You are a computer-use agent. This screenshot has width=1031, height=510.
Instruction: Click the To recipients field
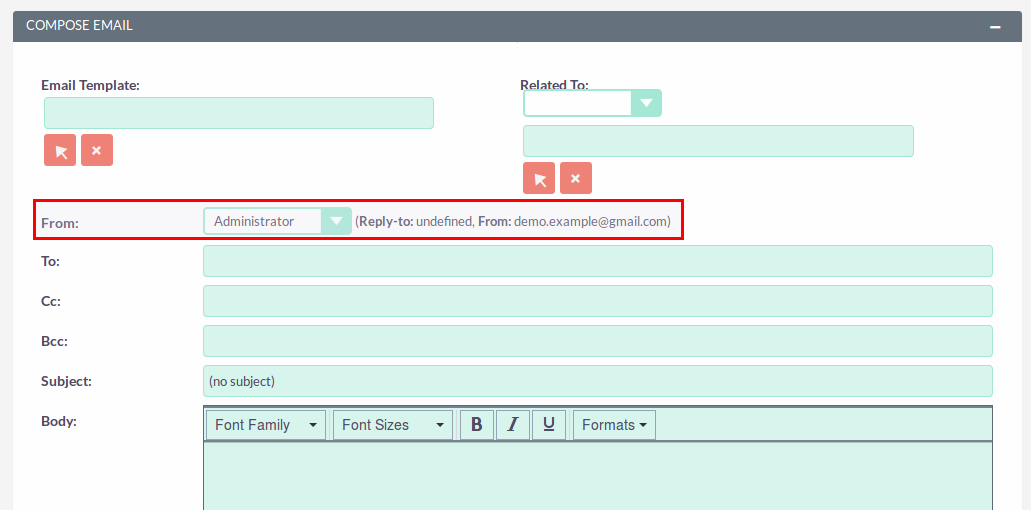pos(598,261)
